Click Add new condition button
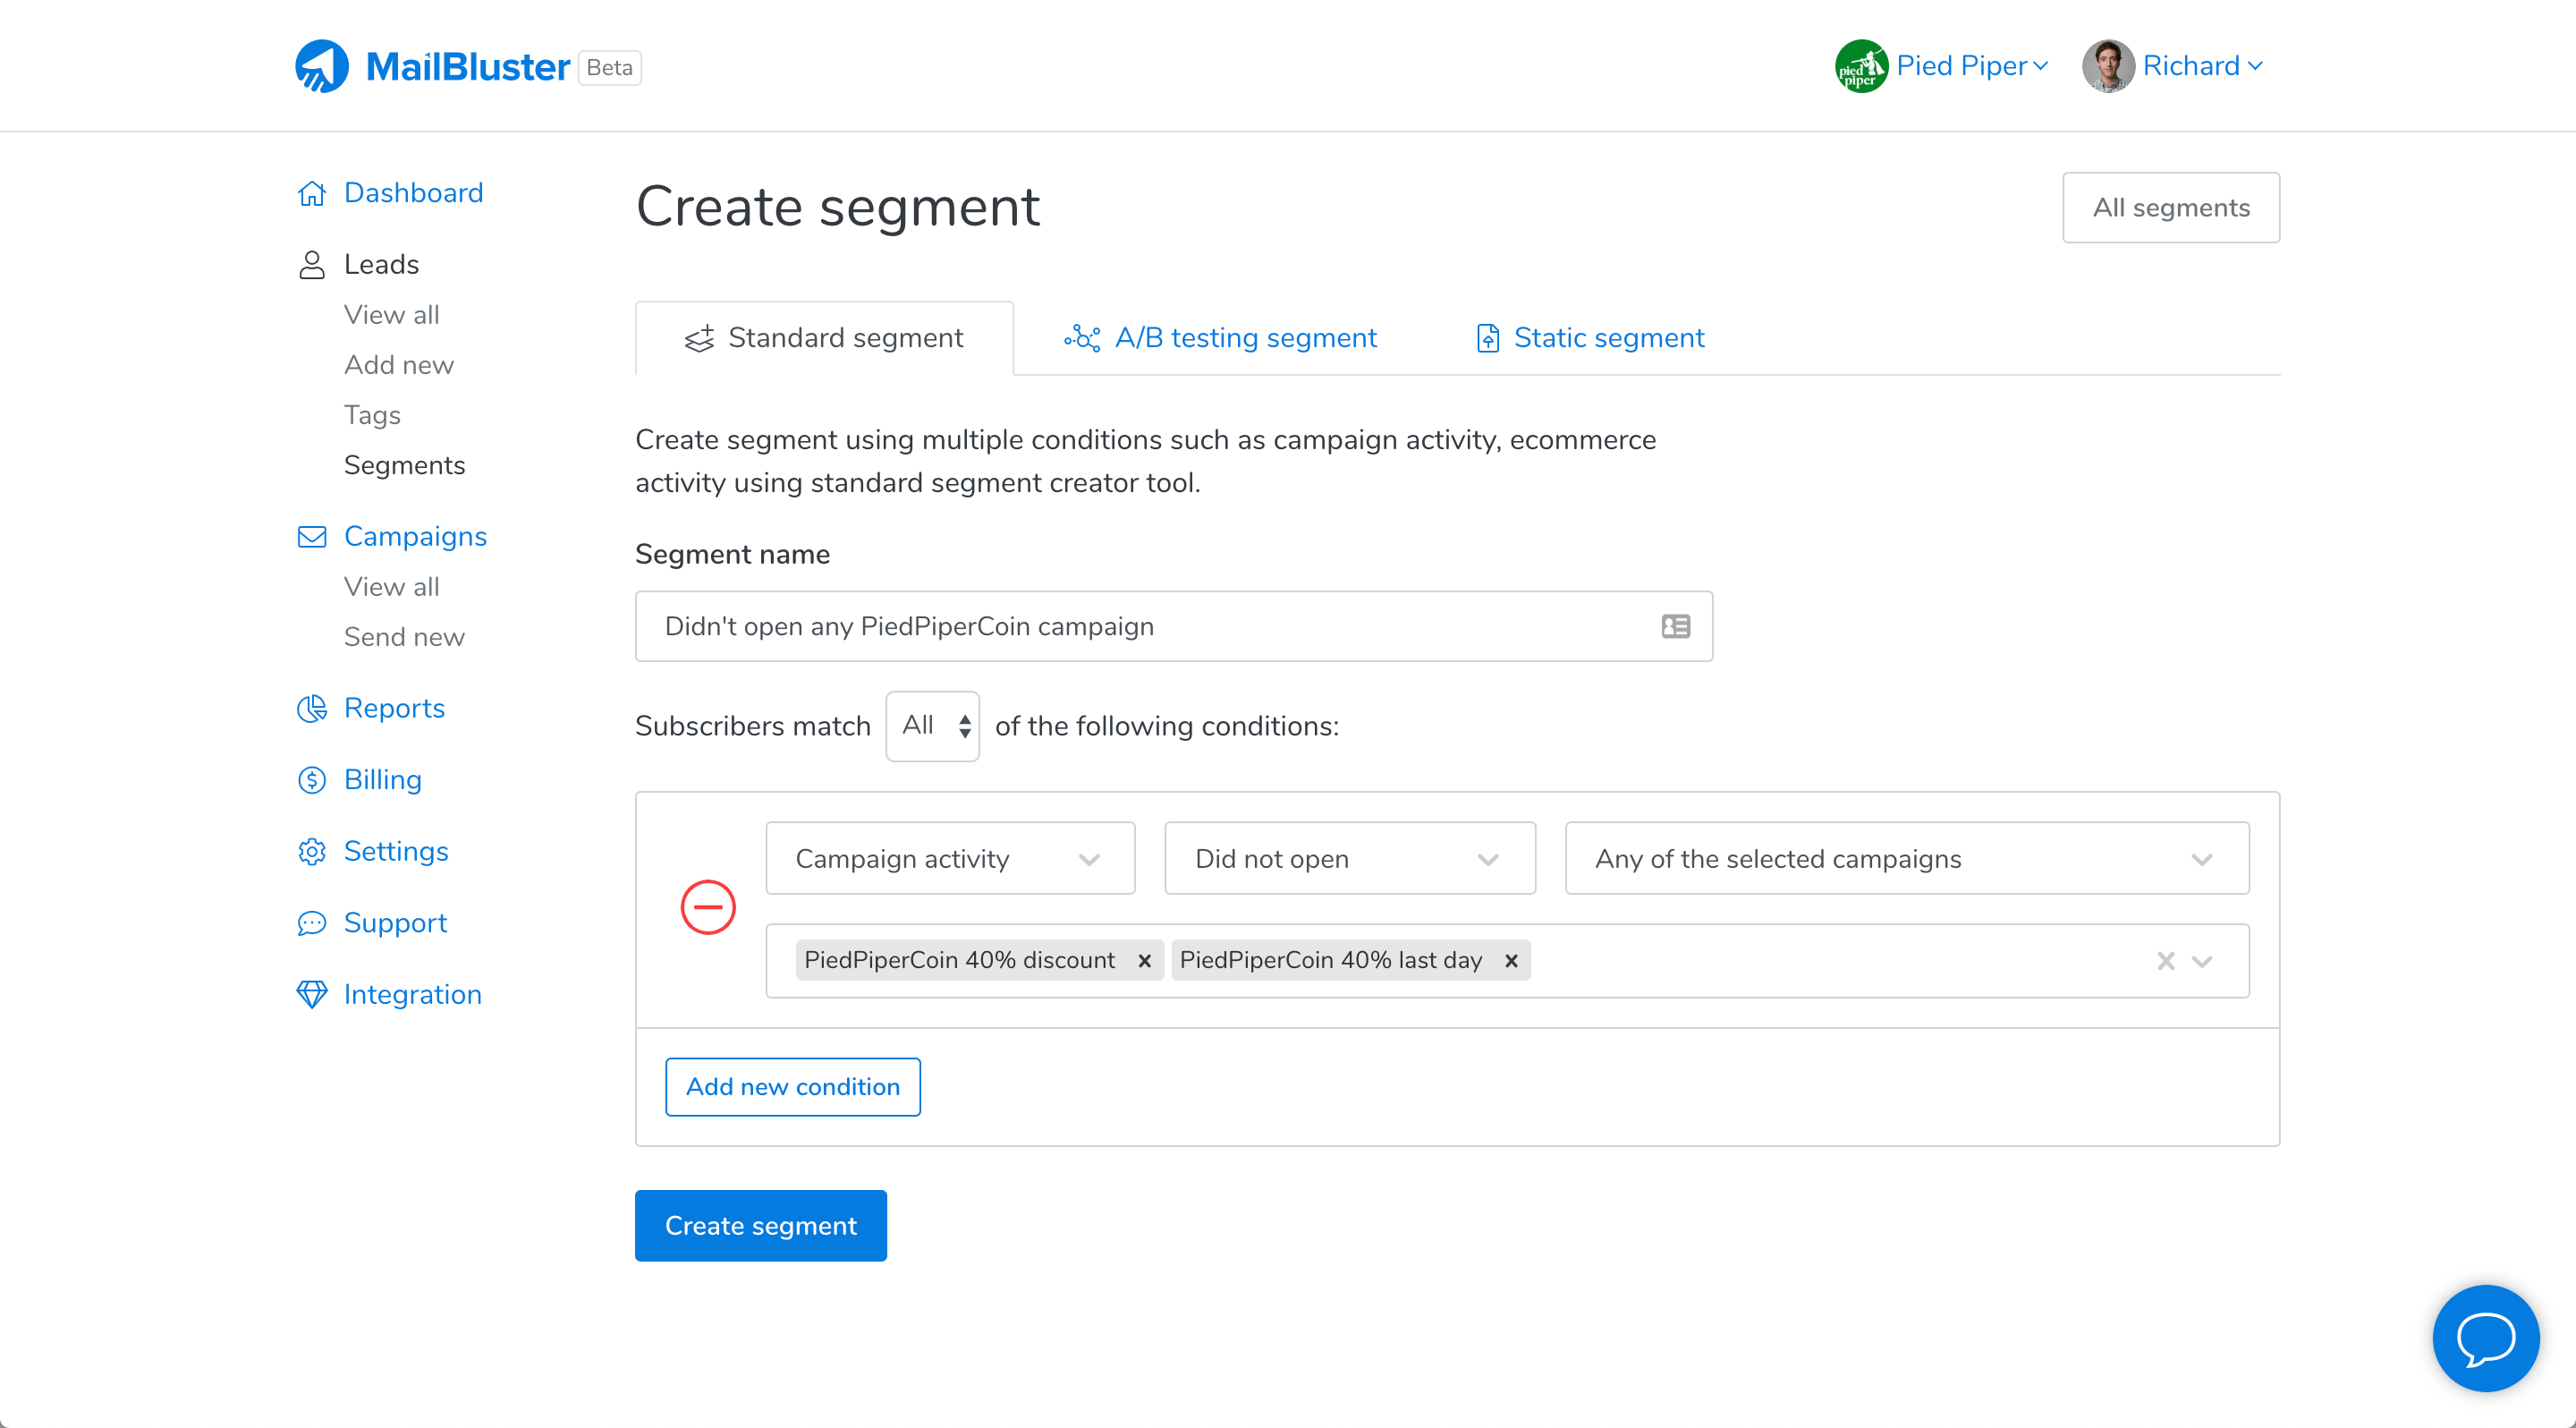This screenshot has width=2576, height=1428. pos(792,1086)
